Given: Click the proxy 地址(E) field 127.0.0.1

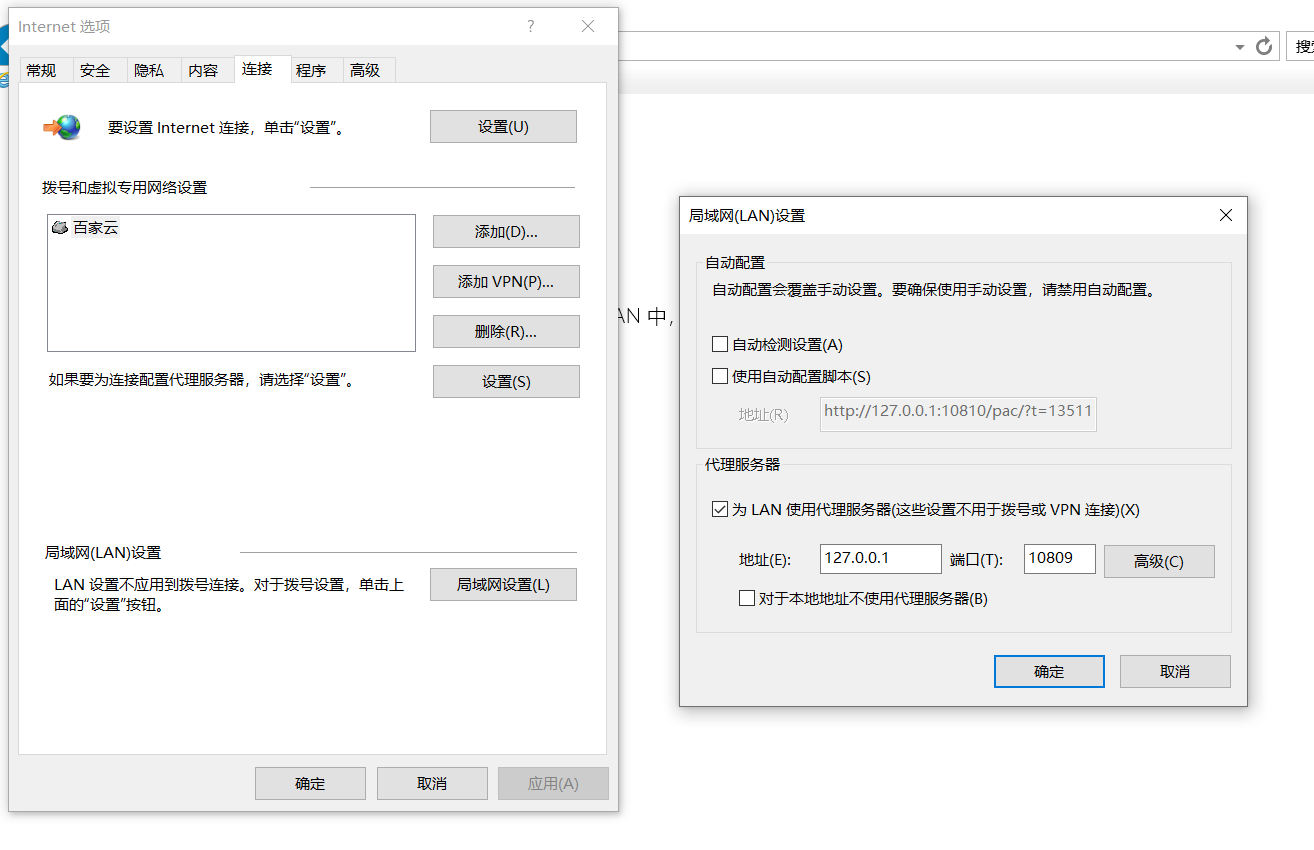Looking at the screenshot, I should [x=880, y=559].
